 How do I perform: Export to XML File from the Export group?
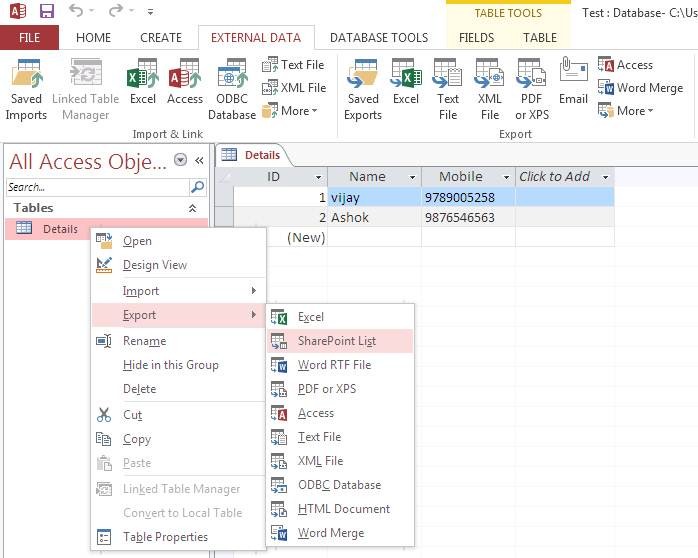click(x=489, y=89)
